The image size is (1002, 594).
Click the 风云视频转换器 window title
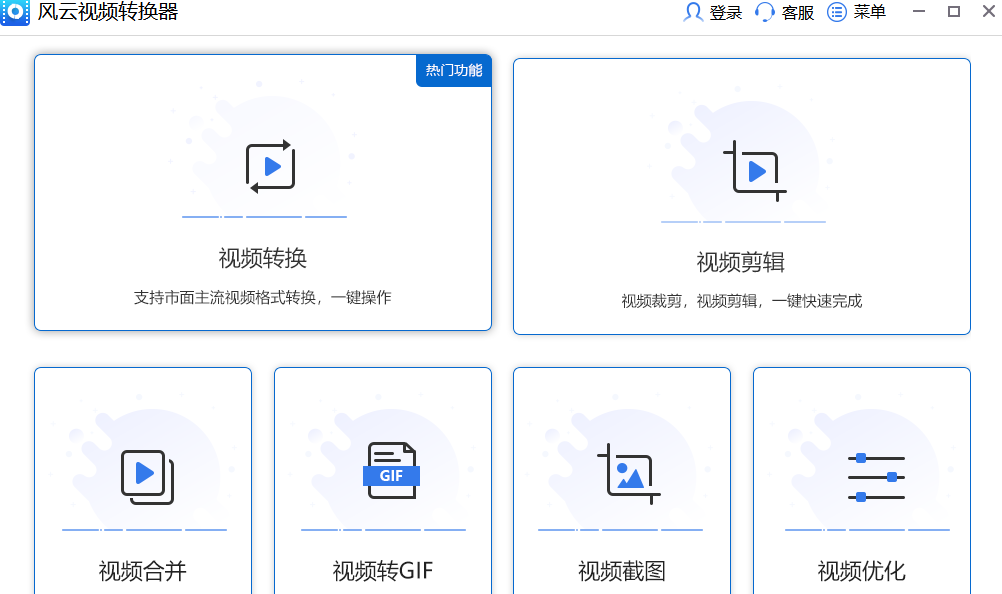(108, 12)
